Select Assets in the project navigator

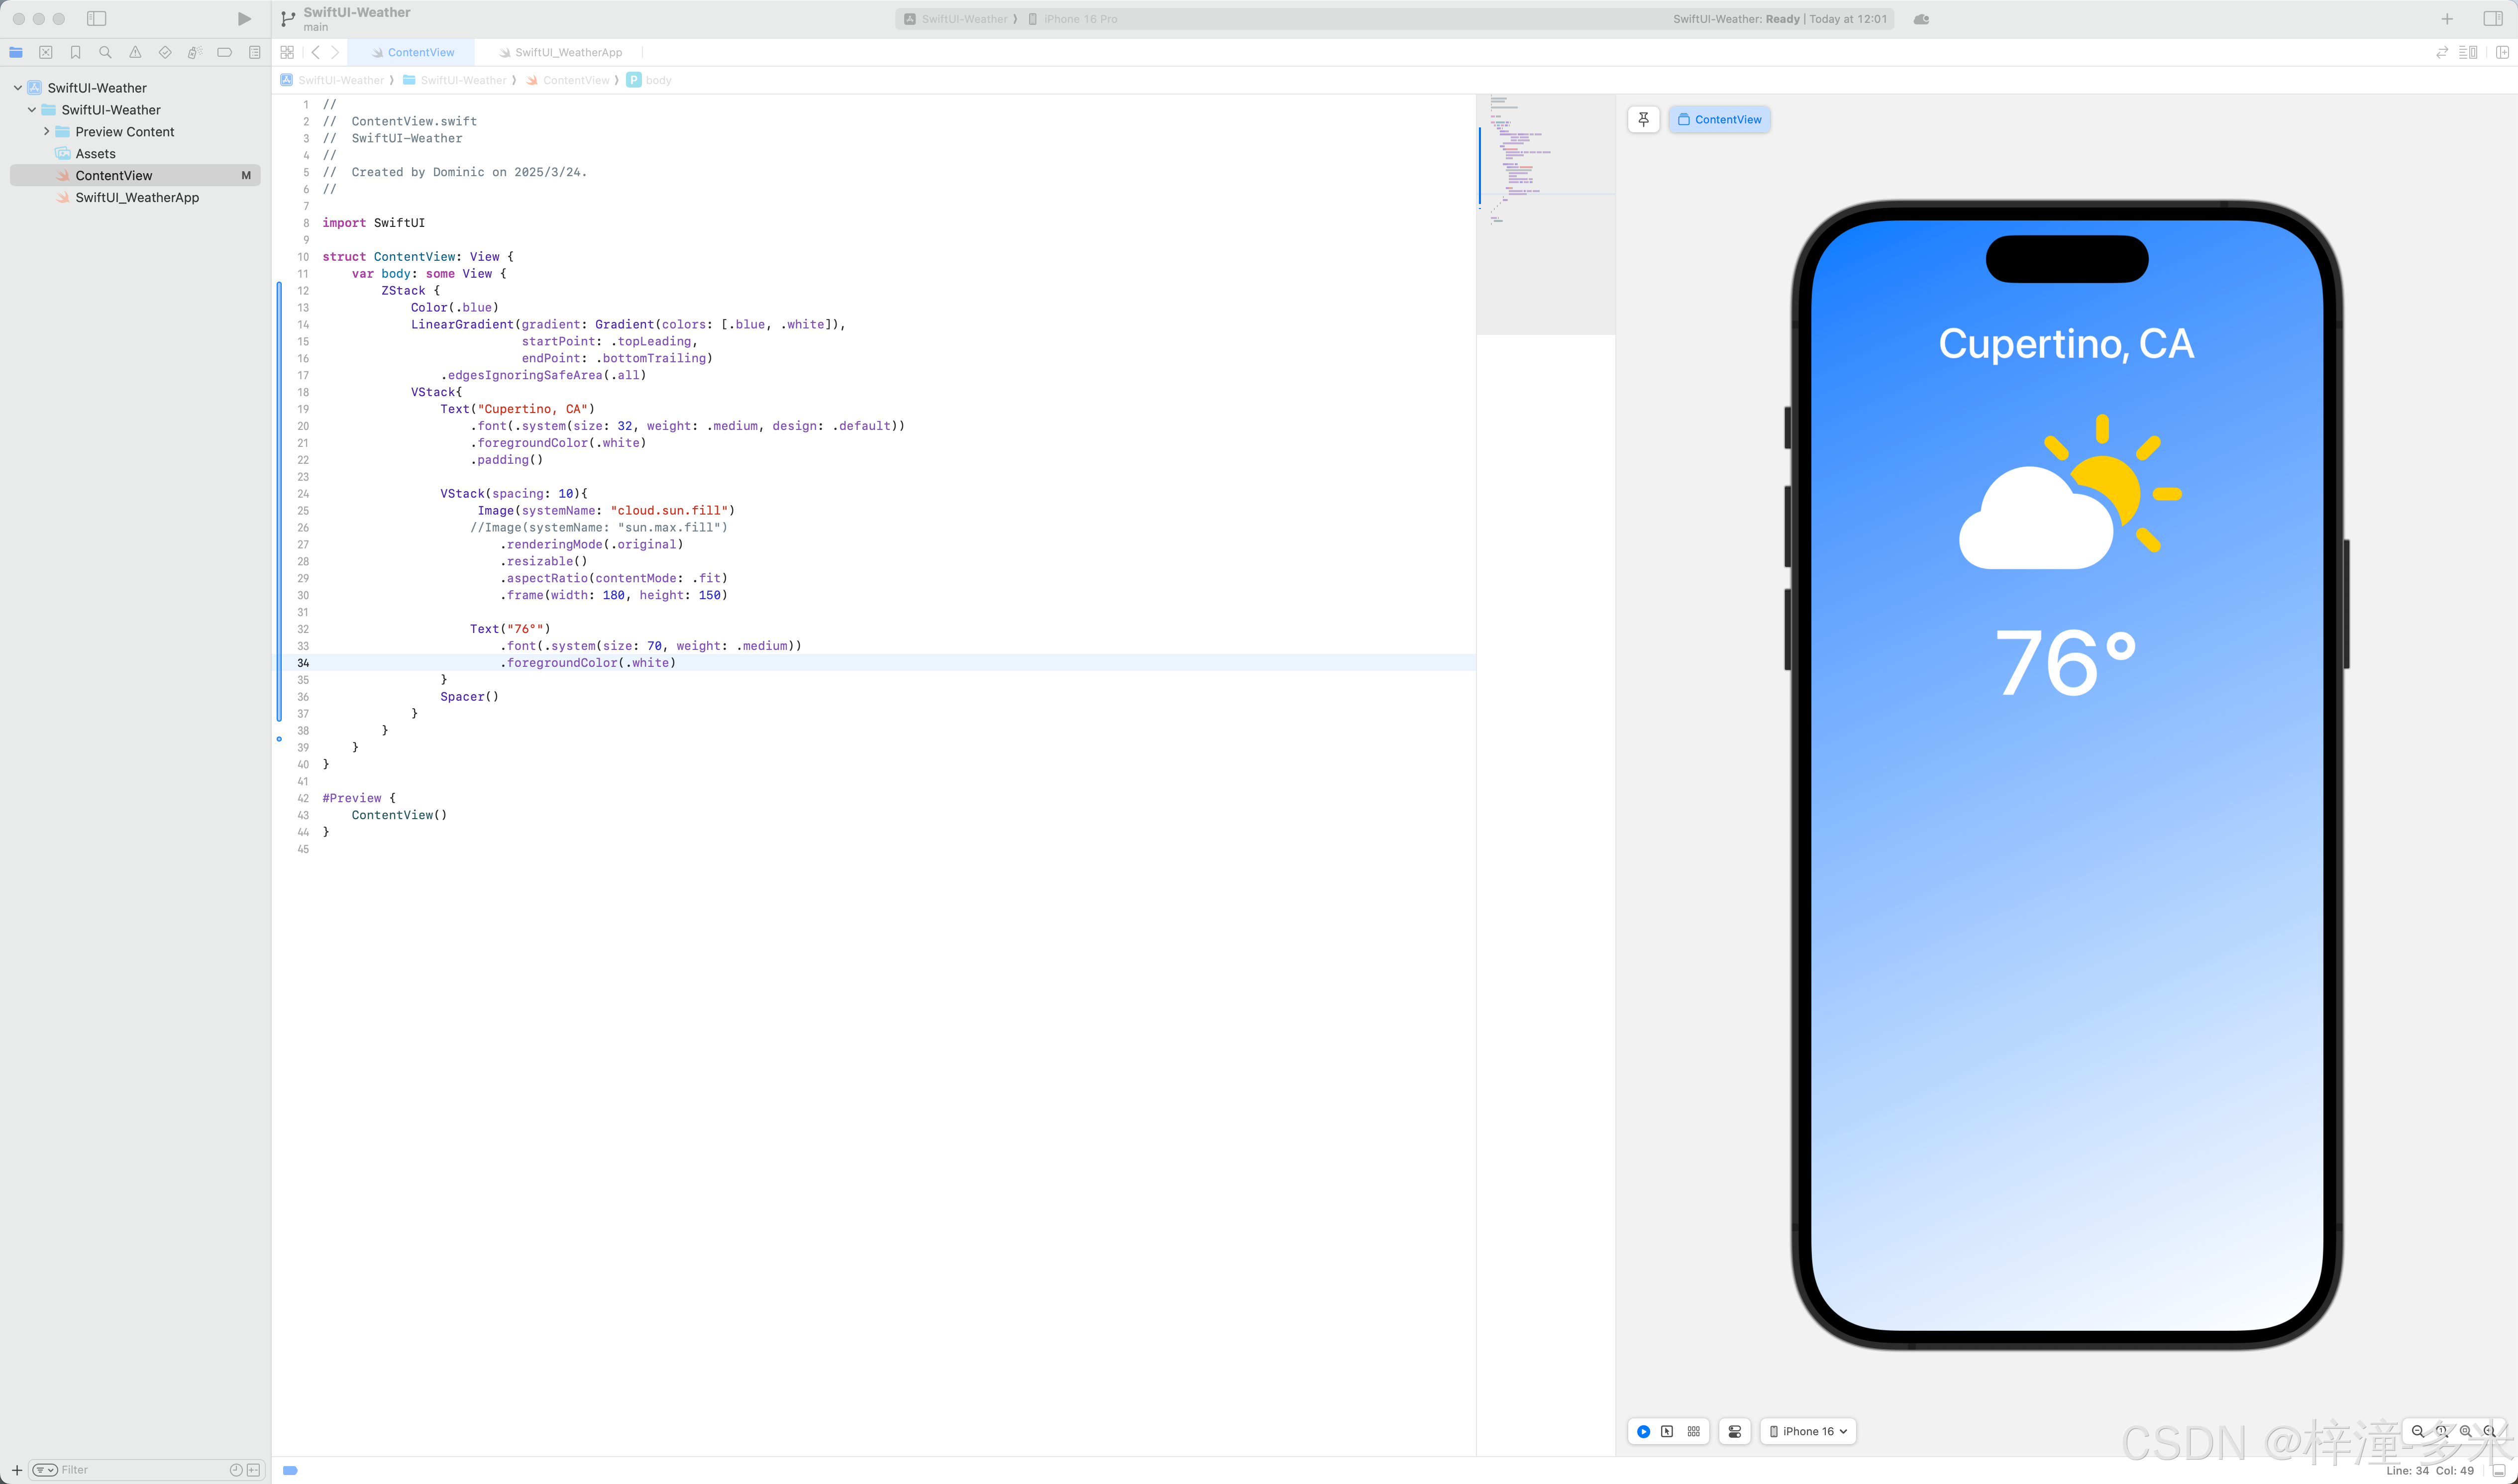click(x=95, y=153)
